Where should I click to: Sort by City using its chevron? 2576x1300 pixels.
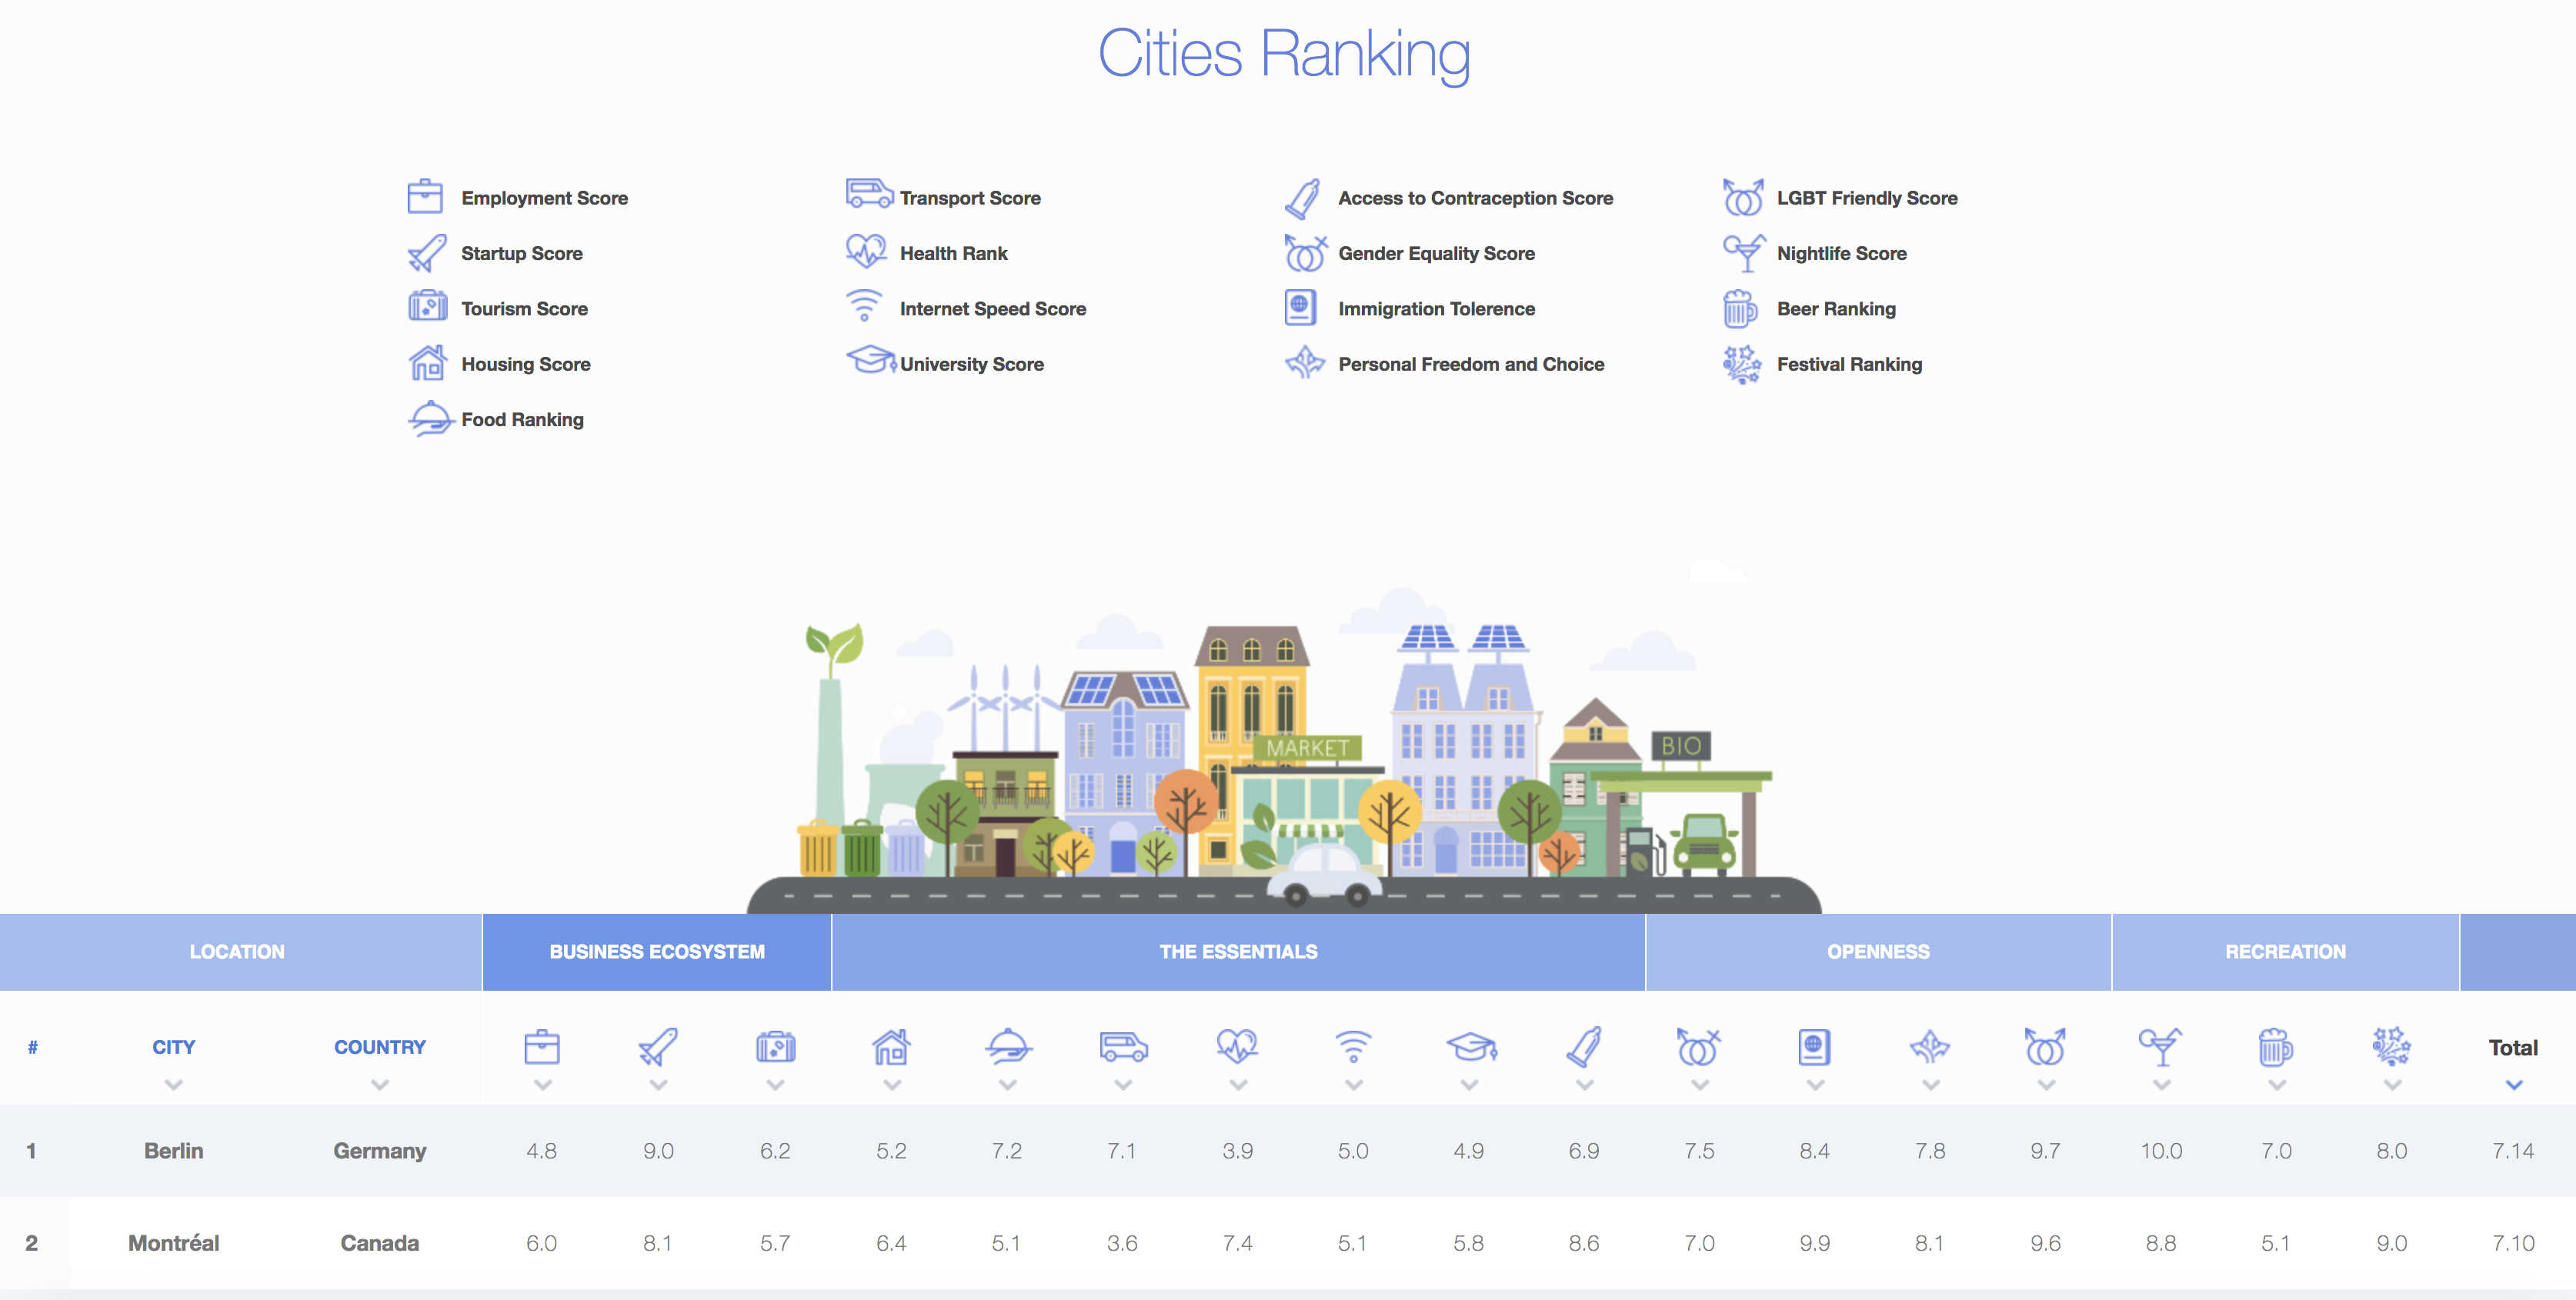pyautogui.click(x=173, y=1084)
